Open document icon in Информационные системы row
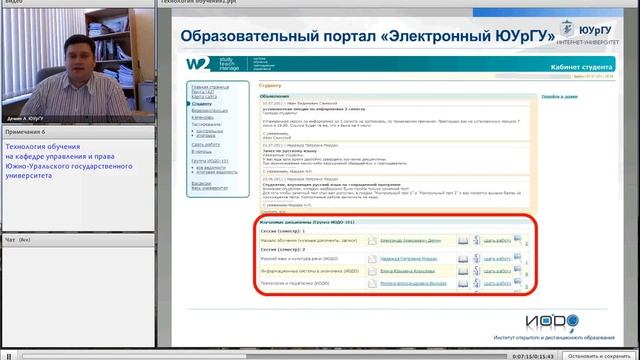 (x=372, y=271)
